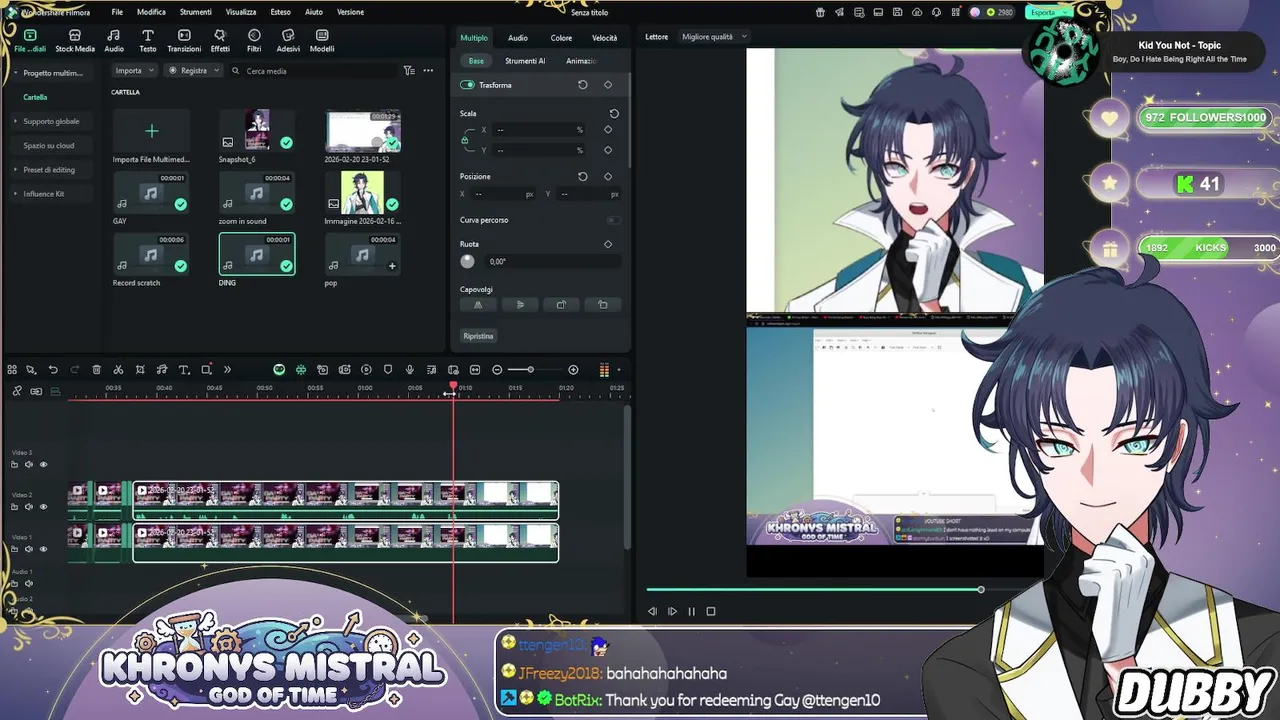Viewport: 1280px width, 720px height.
Task: Click the timeline delete trash icon
Action: (x=96, y=370)
